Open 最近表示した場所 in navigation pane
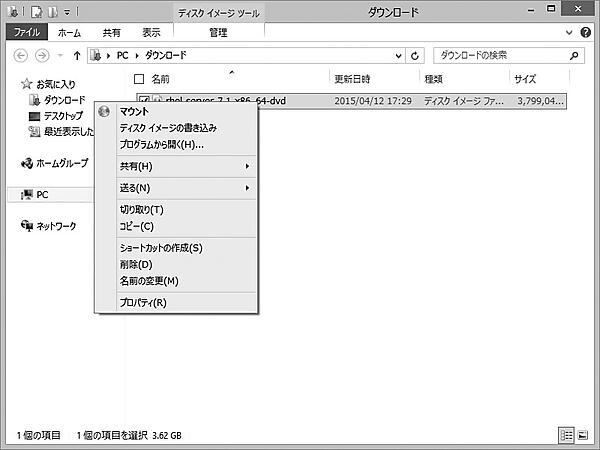Image resolution: width=600 pixels, height=450 pixels. click(68, 132)
